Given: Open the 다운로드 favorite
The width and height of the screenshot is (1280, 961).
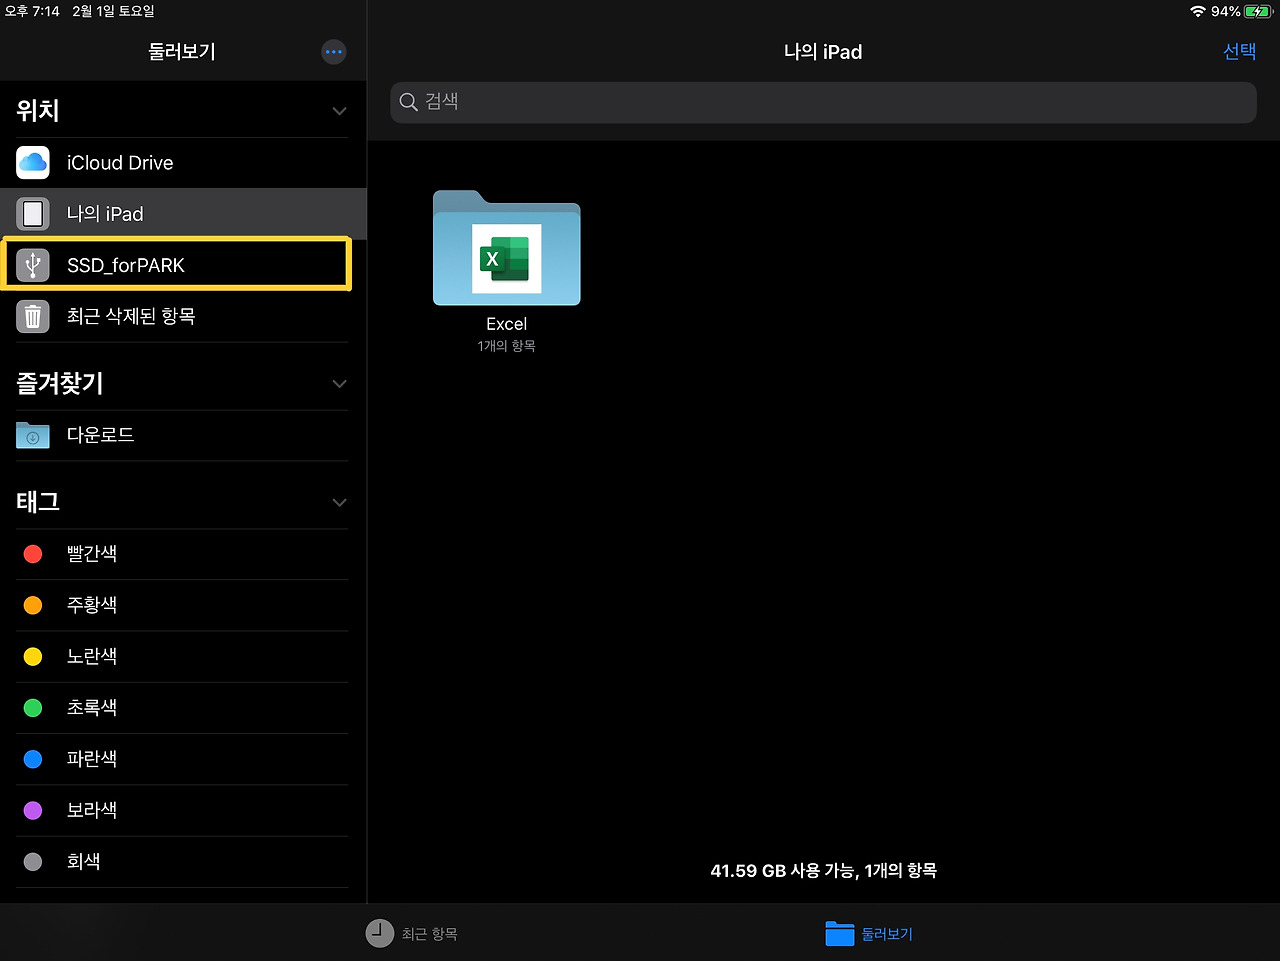Looking at the screenshot, I should (x=182, y=435).
